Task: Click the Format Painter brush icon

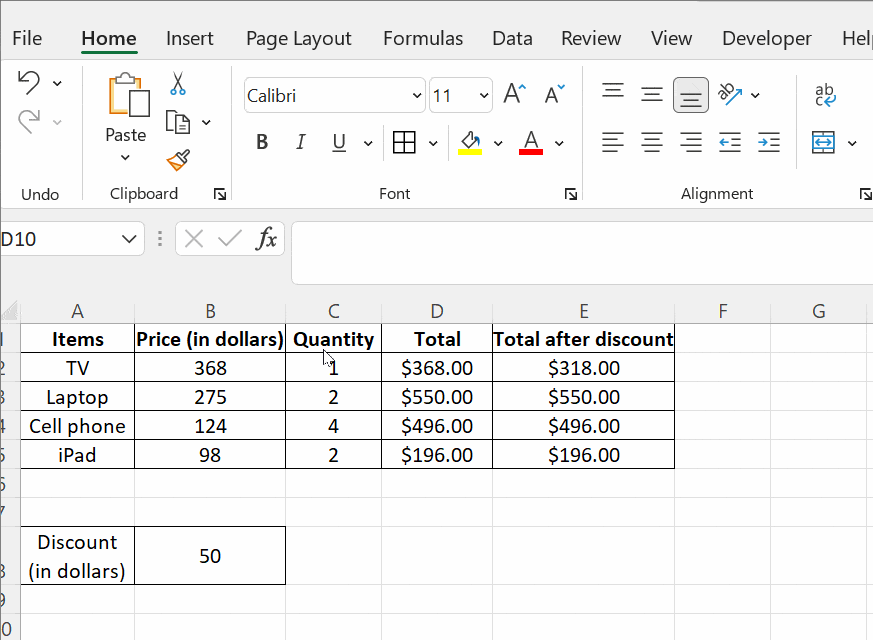Action: pyautogui.click(x=178, y=160)
